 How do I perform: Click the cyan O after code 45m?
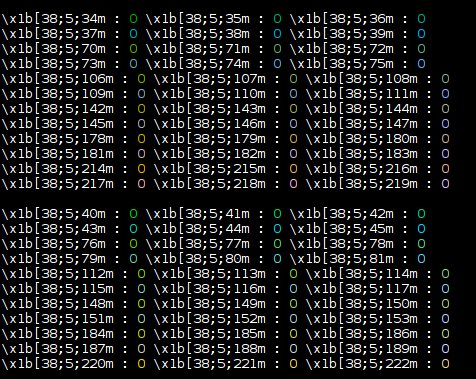(421, 229)
